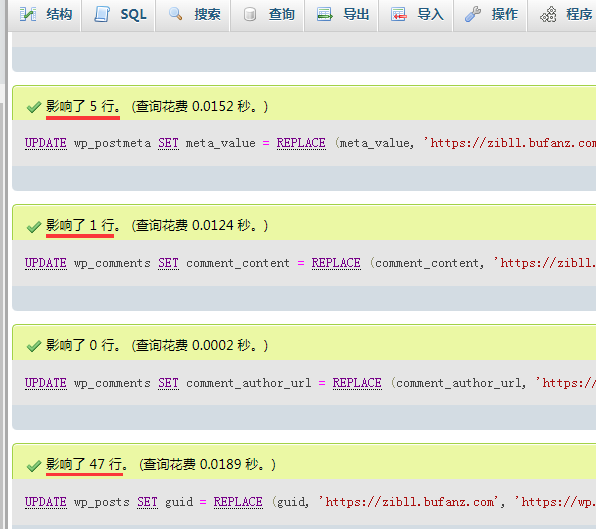596x529 pixels.
Task: Open the 导出 tab
Action: coord(341,15)
